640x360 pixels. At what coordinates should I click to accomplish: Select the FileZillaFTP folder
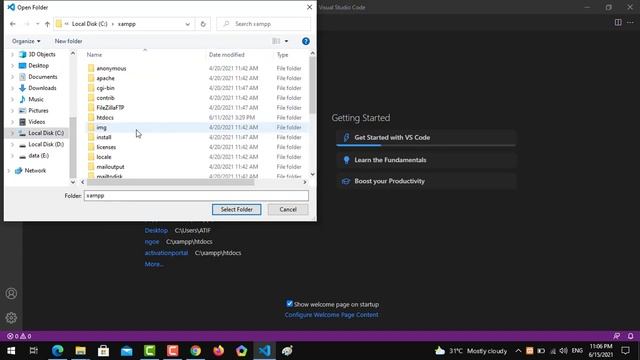[x=110, y=108]
